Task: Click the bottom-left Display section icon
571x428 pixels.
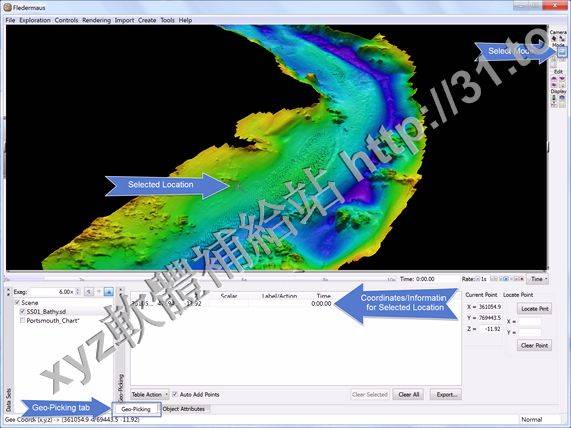Action: pos(554,105)
